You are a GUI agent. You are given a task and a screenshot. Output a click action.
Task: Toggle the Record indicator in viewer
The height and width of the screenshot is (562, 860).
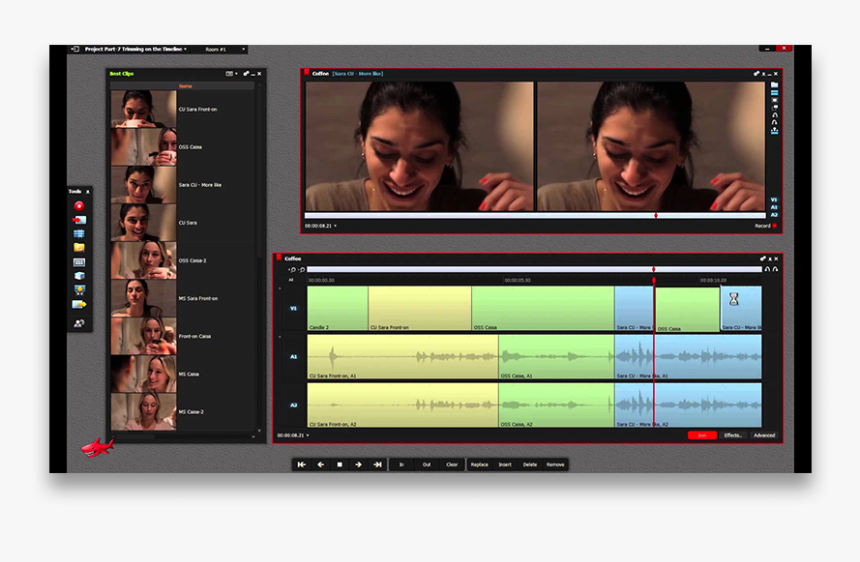coord(766,226)
